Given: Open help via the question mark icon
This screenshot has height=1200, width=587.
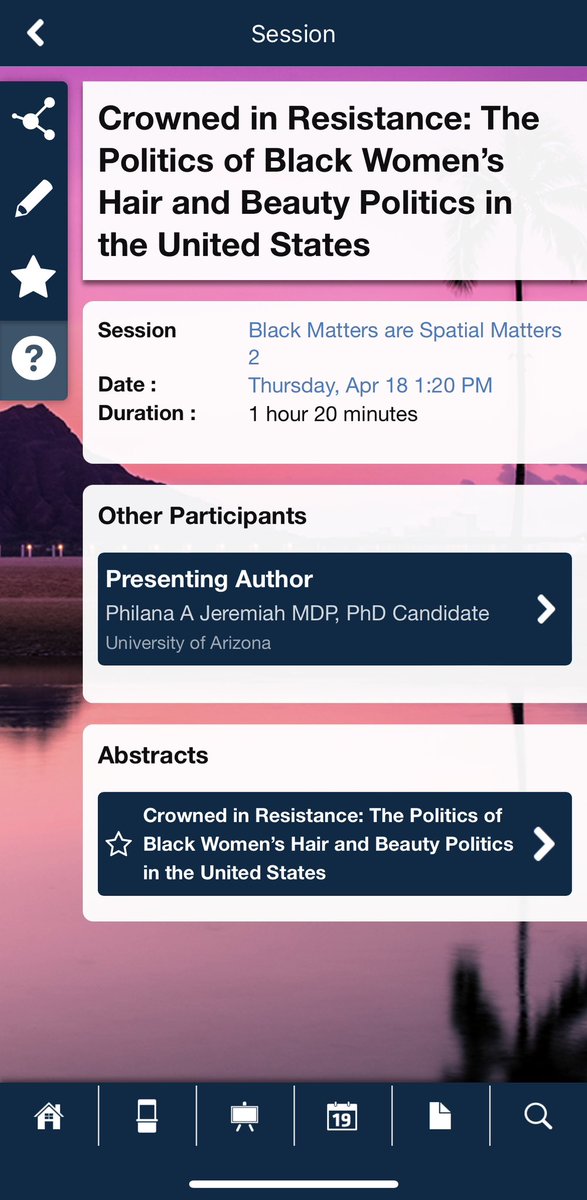Looking at the screenshot, I should tap(33, 358).
